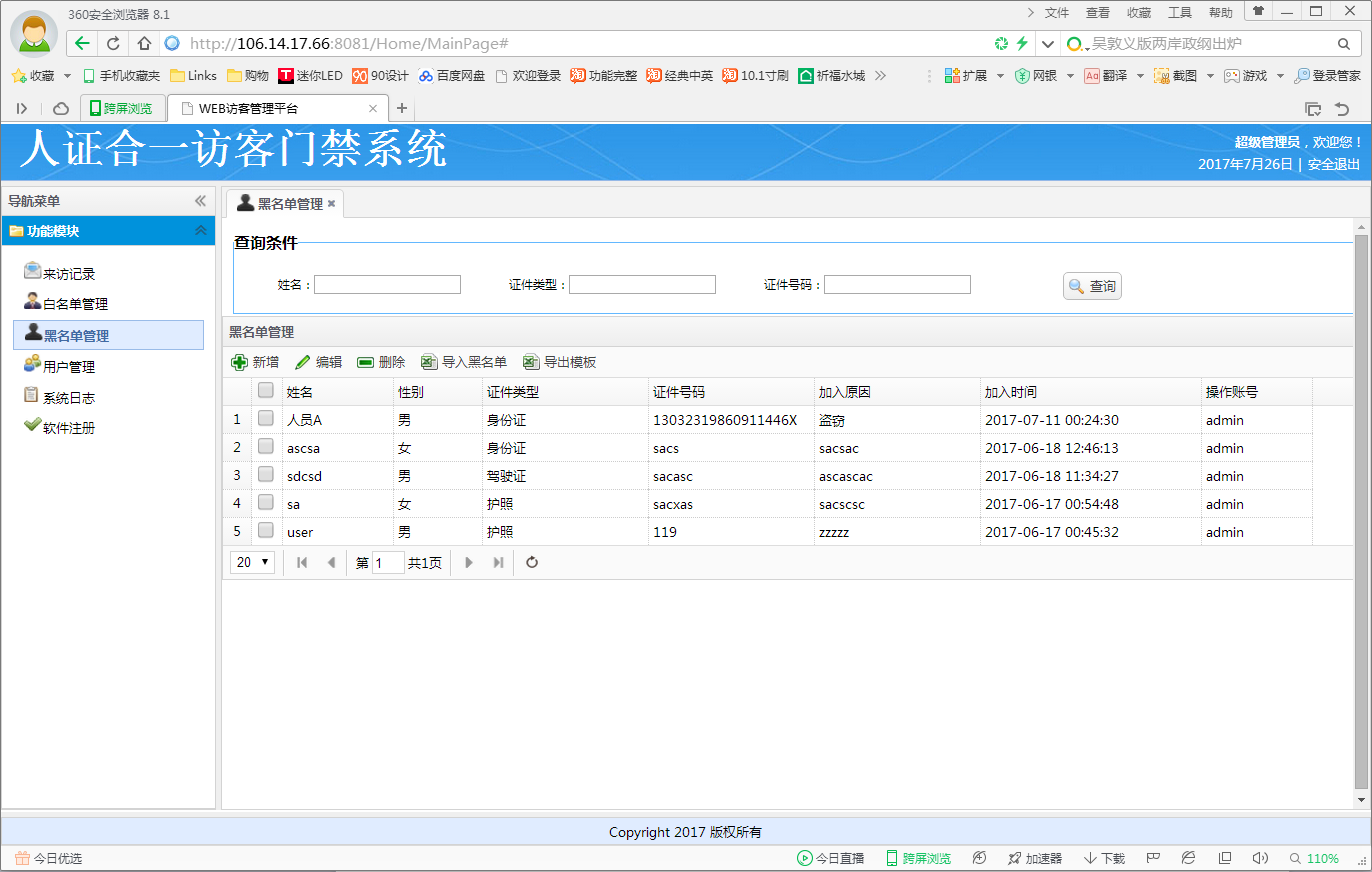Click the 安全退出 logout link
The width and height of the screenshot is (1372, 872).
[1334, 164]
